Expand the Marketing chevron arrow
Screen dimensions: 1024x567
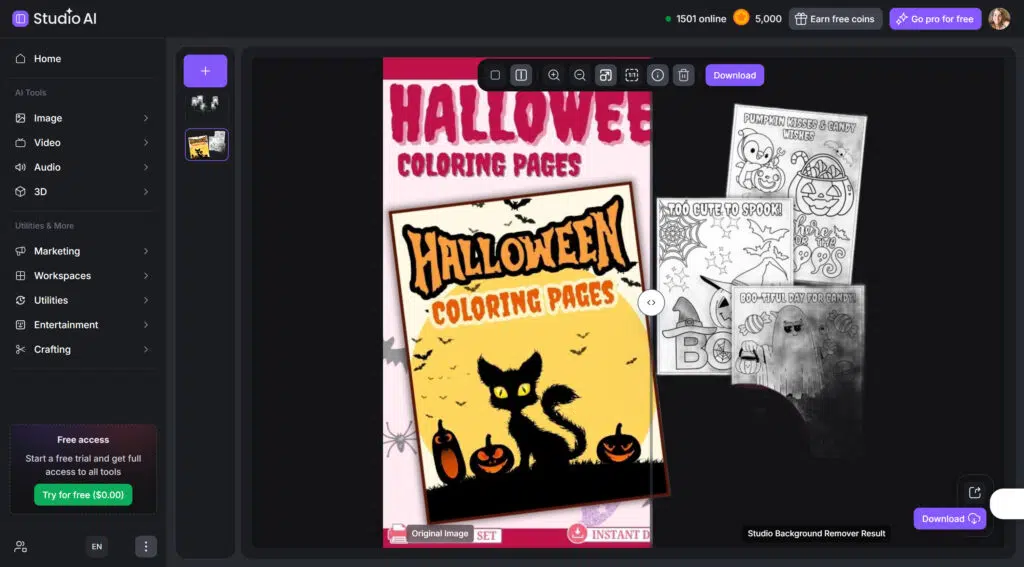click(146, 251)
